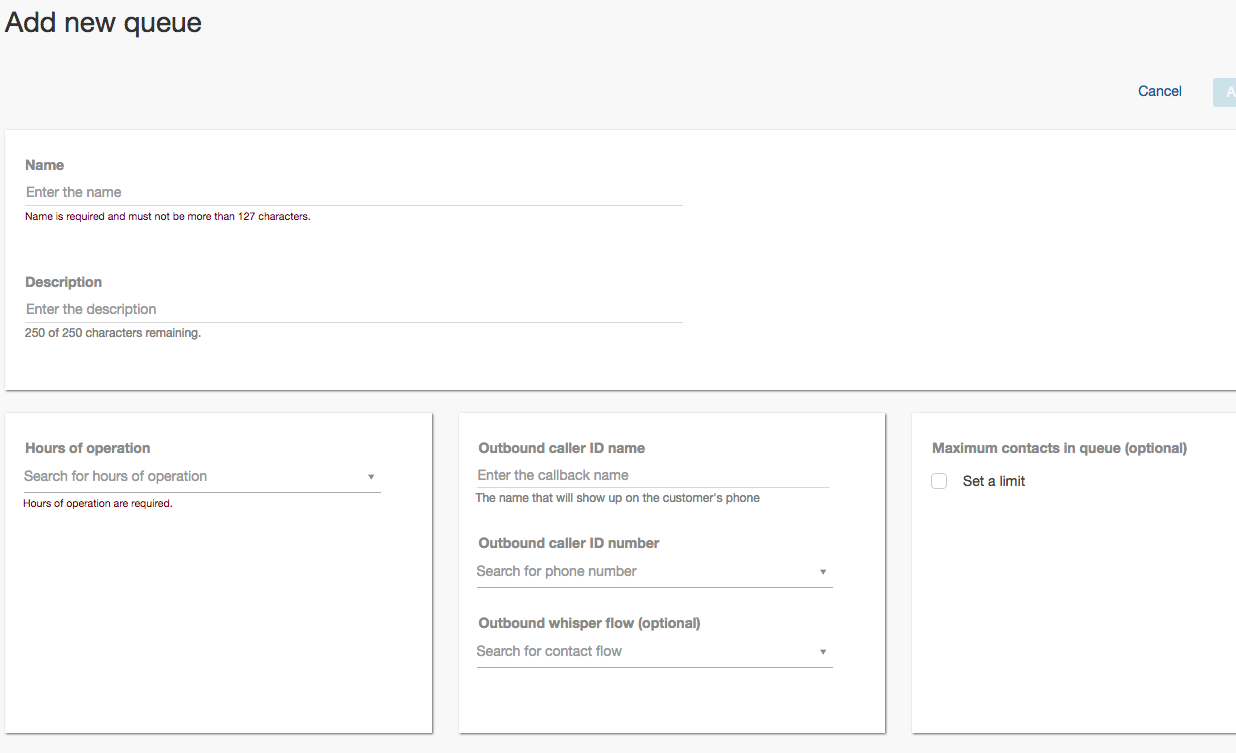
Task: Focus the 'Enter the name' field
Action: point(353,192)
